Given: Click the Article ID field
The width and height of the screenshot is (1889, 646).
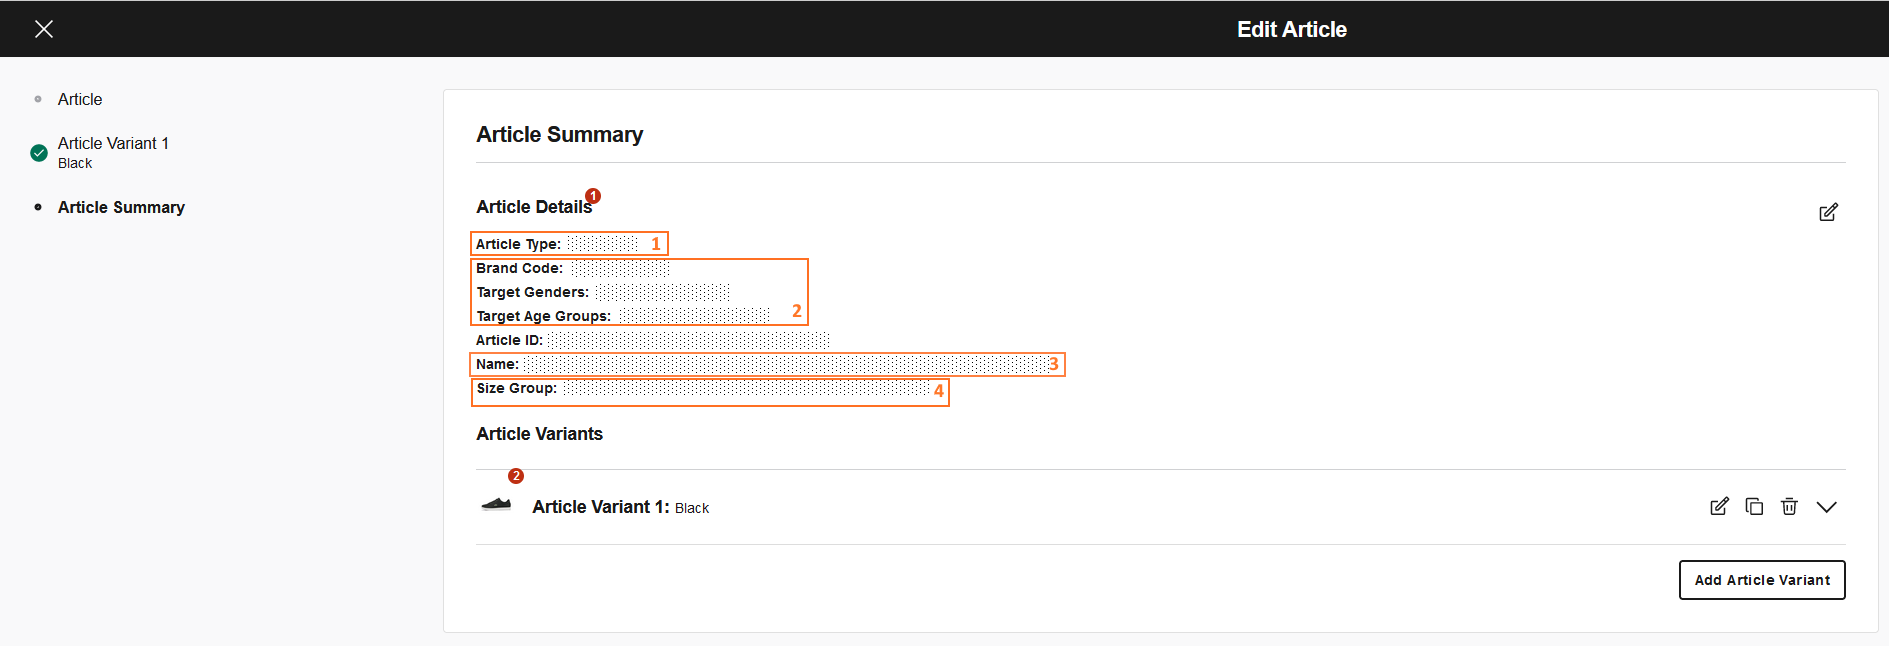Looking at the screenshot, I should pos(652,340).
